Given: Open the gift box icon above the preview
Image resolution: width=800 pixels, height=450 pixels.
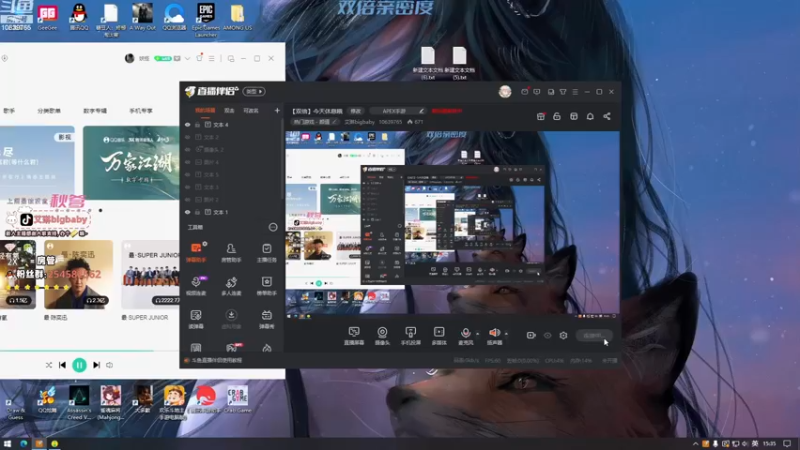Looking at the screenshot, I should tap(540, 116).
